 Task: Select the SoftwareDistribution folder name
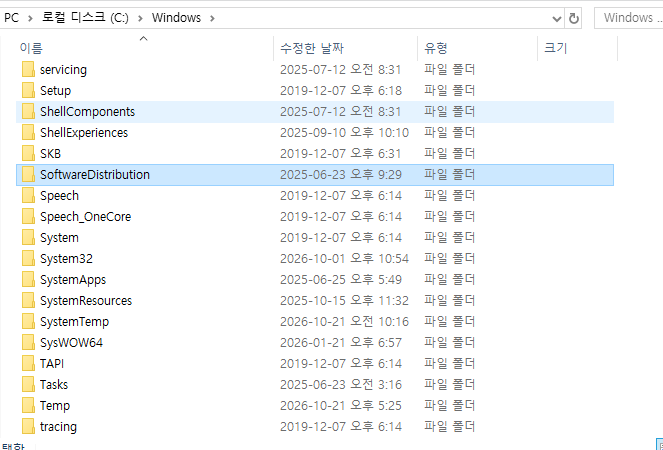[95, 175]
